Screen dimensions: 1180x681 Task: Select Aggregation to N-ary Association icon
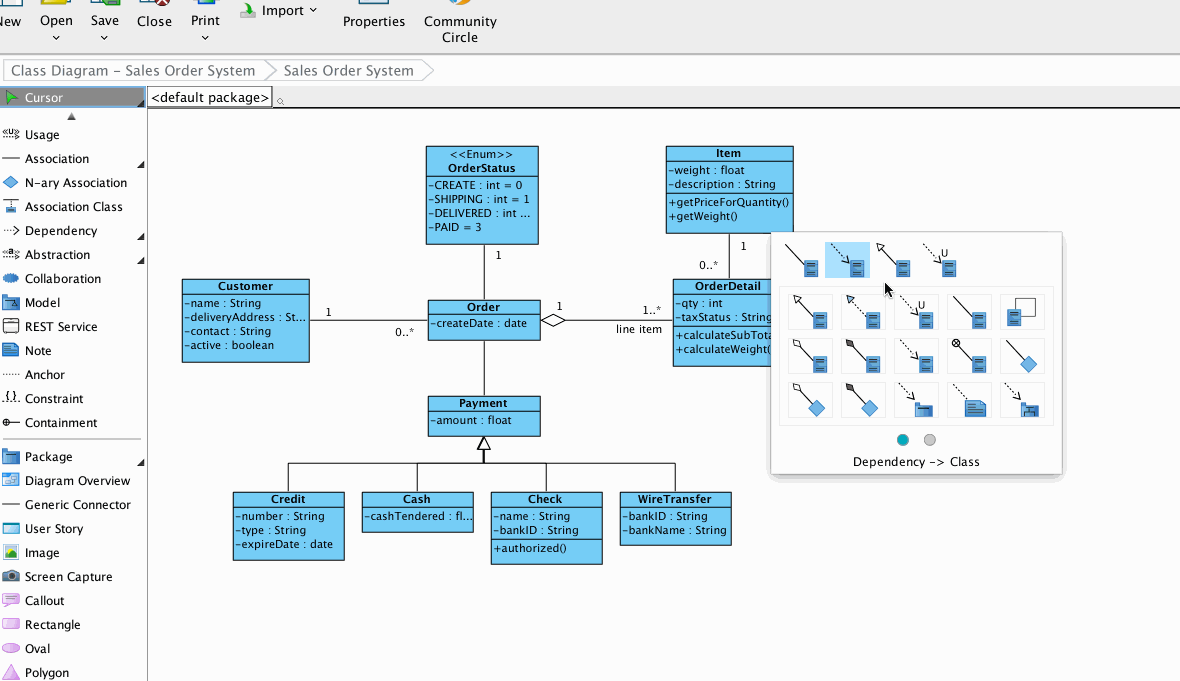(x=810, y=400)
